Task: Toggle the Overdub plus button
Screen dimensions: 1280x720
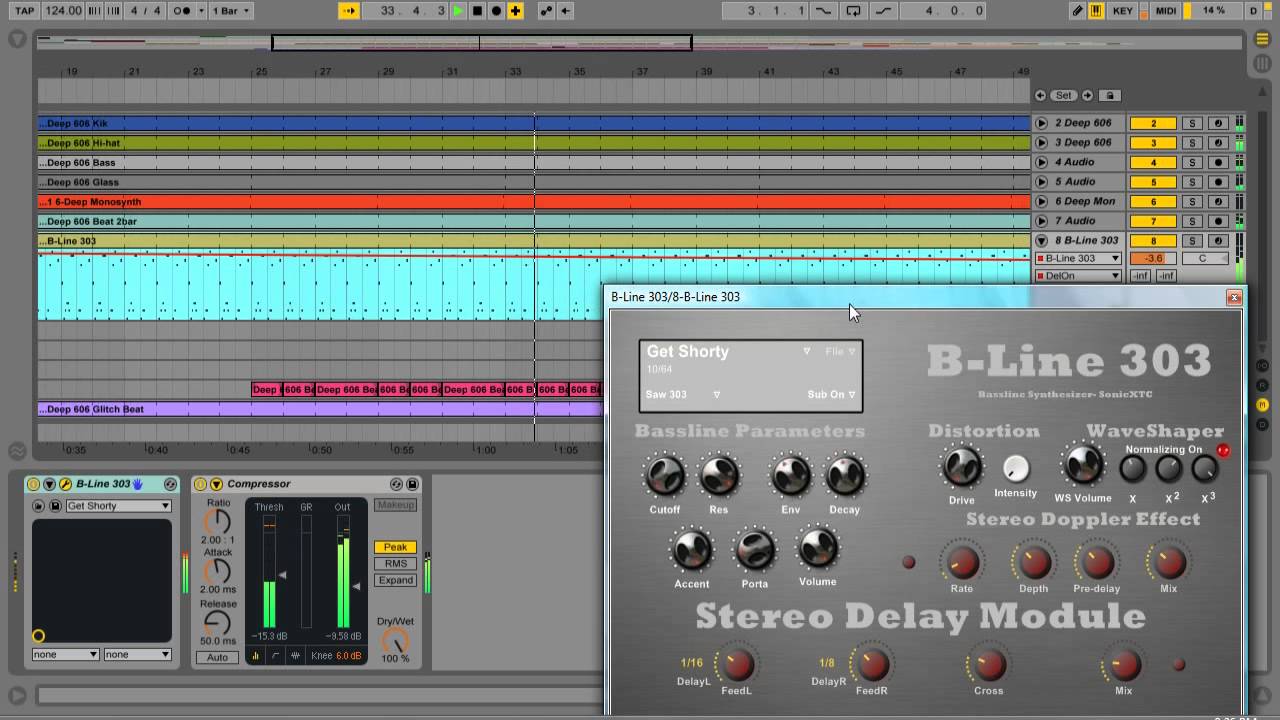Action: tap(515, 11)
